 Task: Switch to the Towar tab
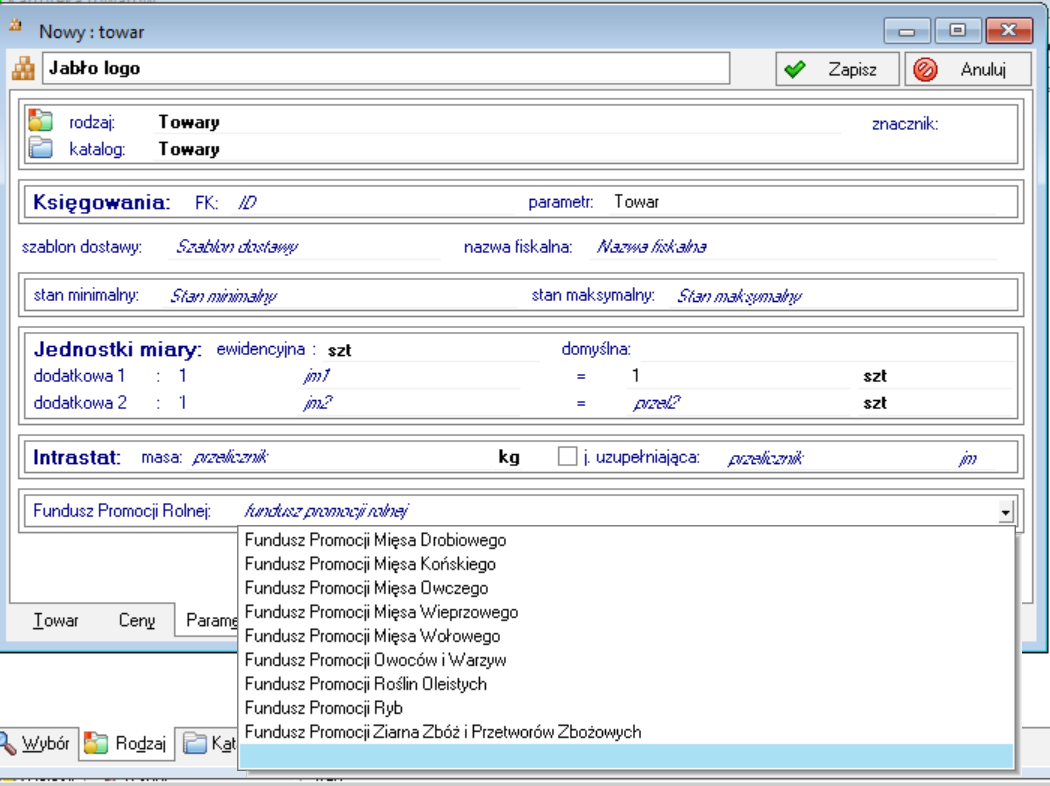(56, 620)
